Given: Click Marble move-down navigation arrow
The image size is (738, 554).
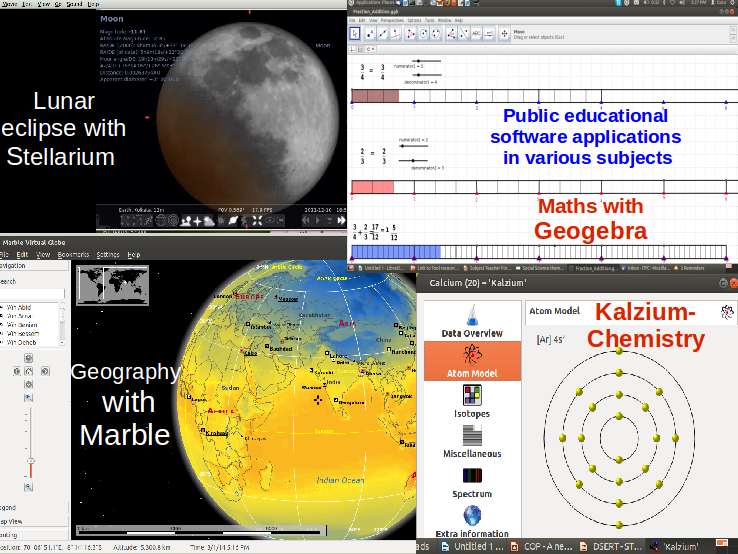Looking at the screenshot, I should point(28,385).
